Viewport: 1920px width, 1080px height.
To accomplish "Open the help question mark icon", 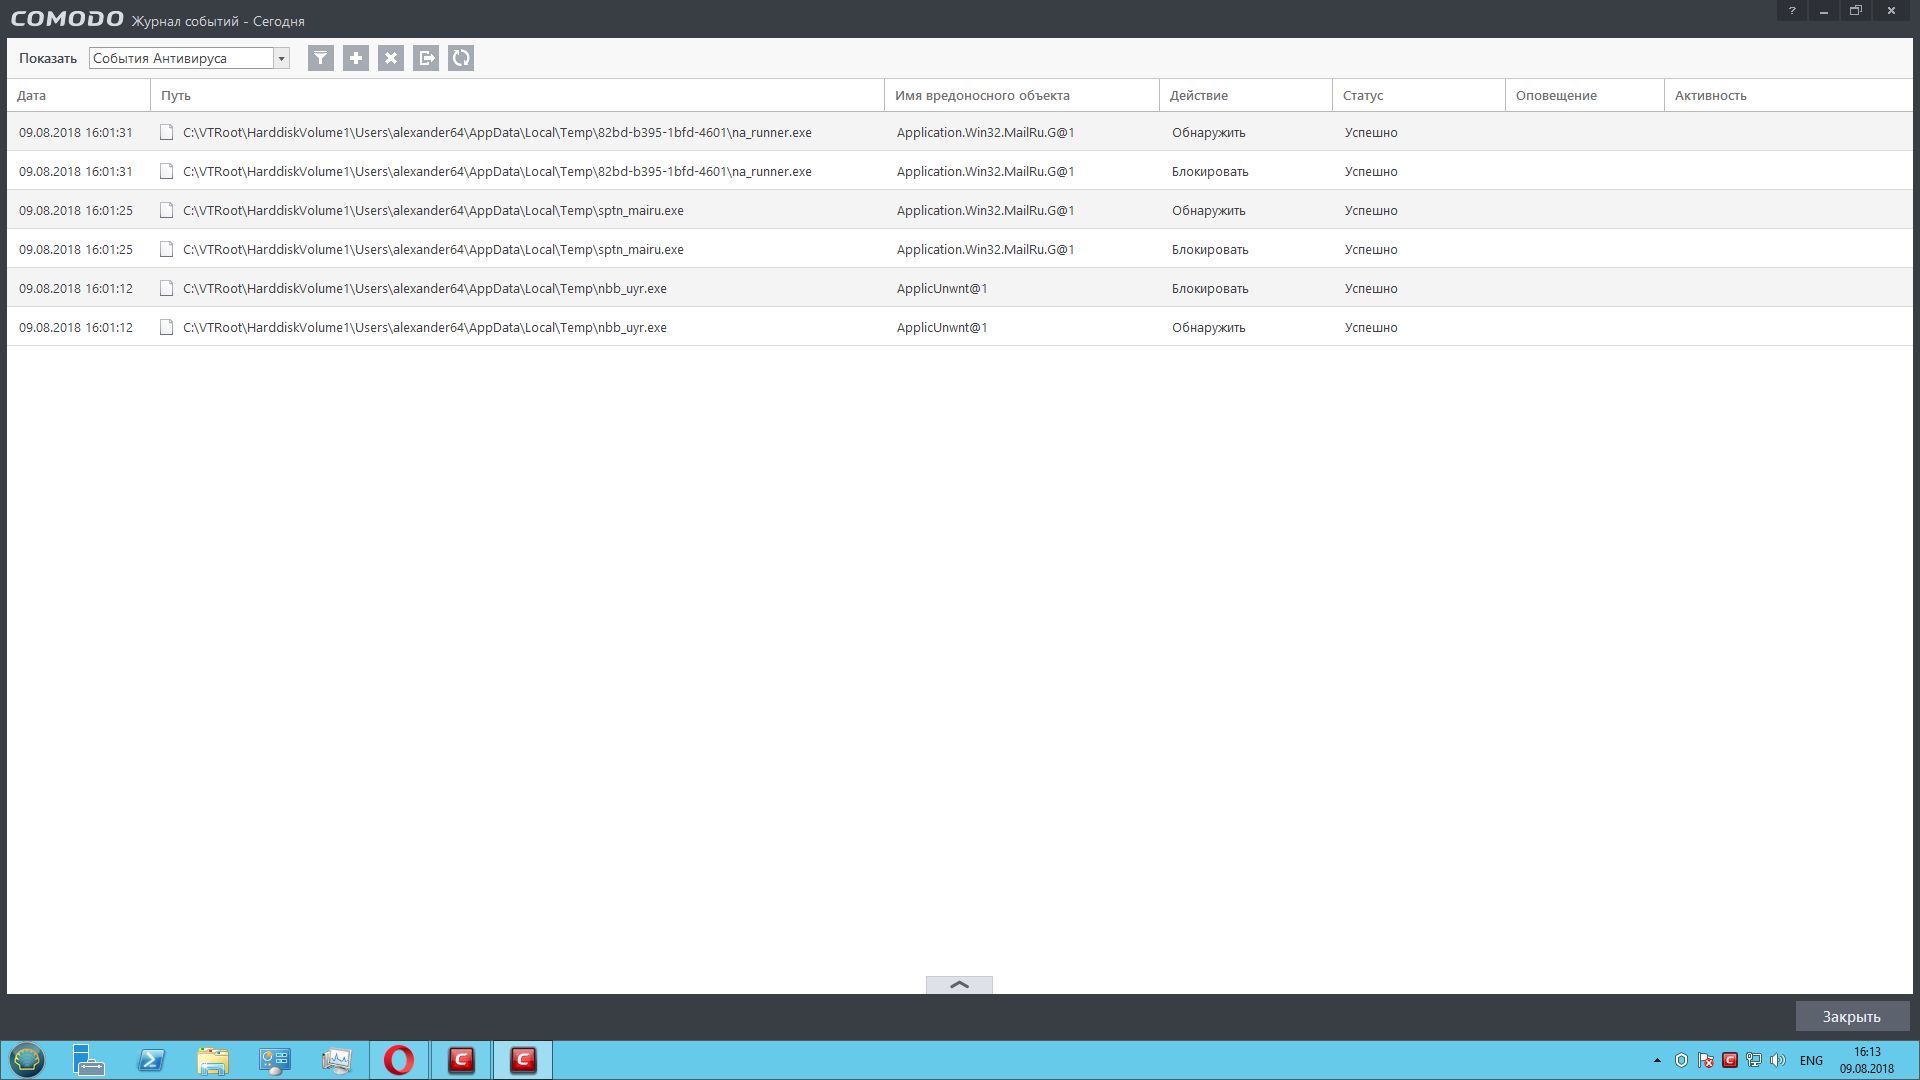I will [x=1792, y=11].
